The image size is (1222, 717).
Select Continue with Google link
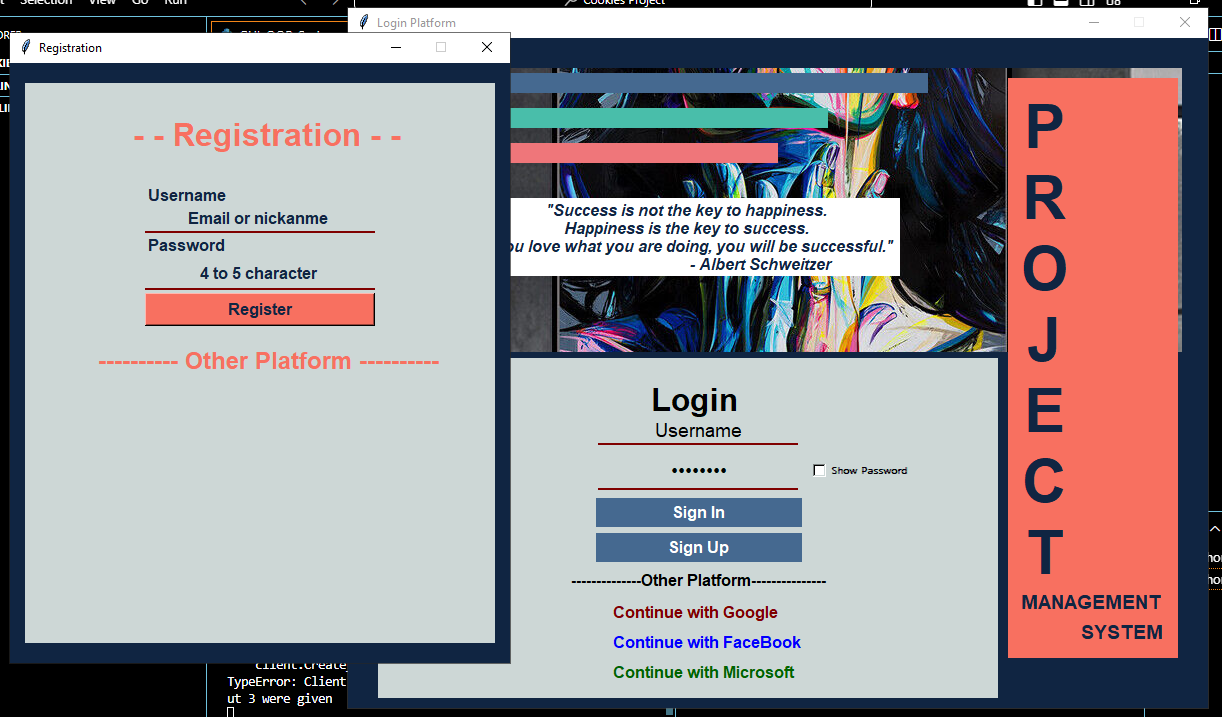(x=695, y=612)
